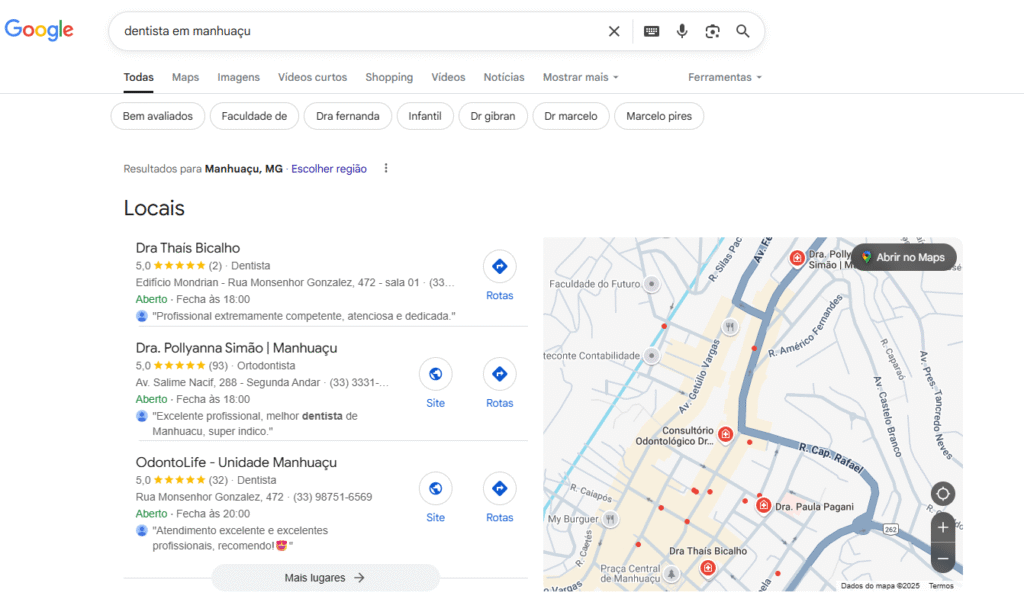This screenshot has width=1024, height=612.
Task: Go to the Notícias tab
Action: tap(504, 77)
